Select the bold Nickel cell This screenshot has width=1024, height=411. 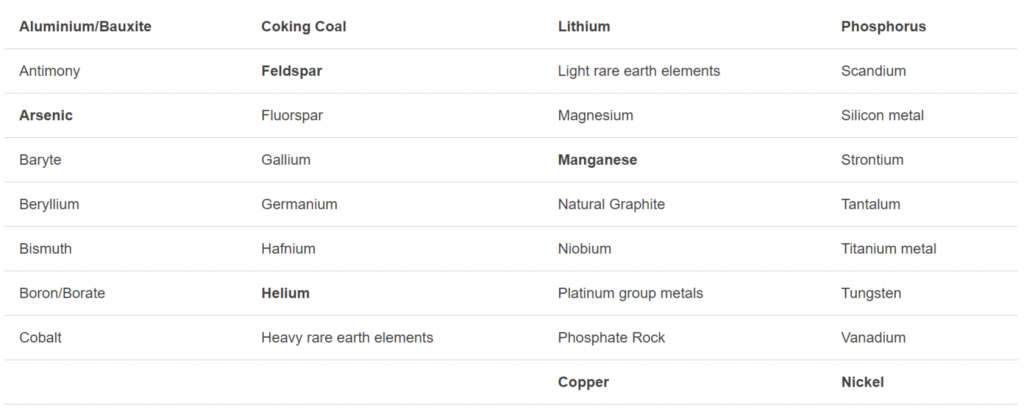pos(862,382)
